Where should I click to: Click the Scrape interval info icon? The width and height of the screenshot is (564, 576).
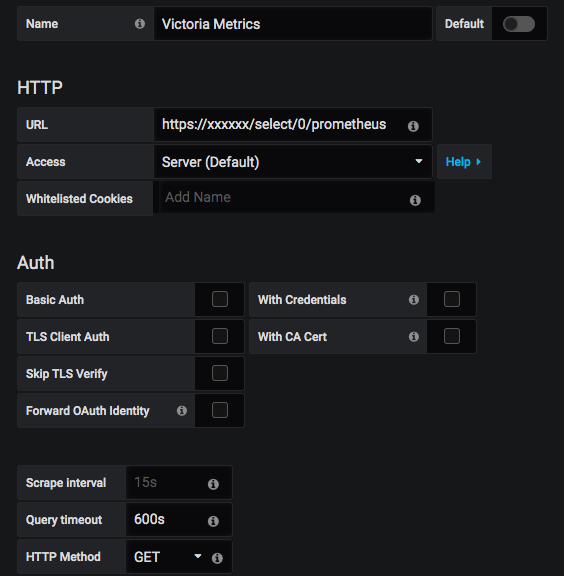[213, 484]
